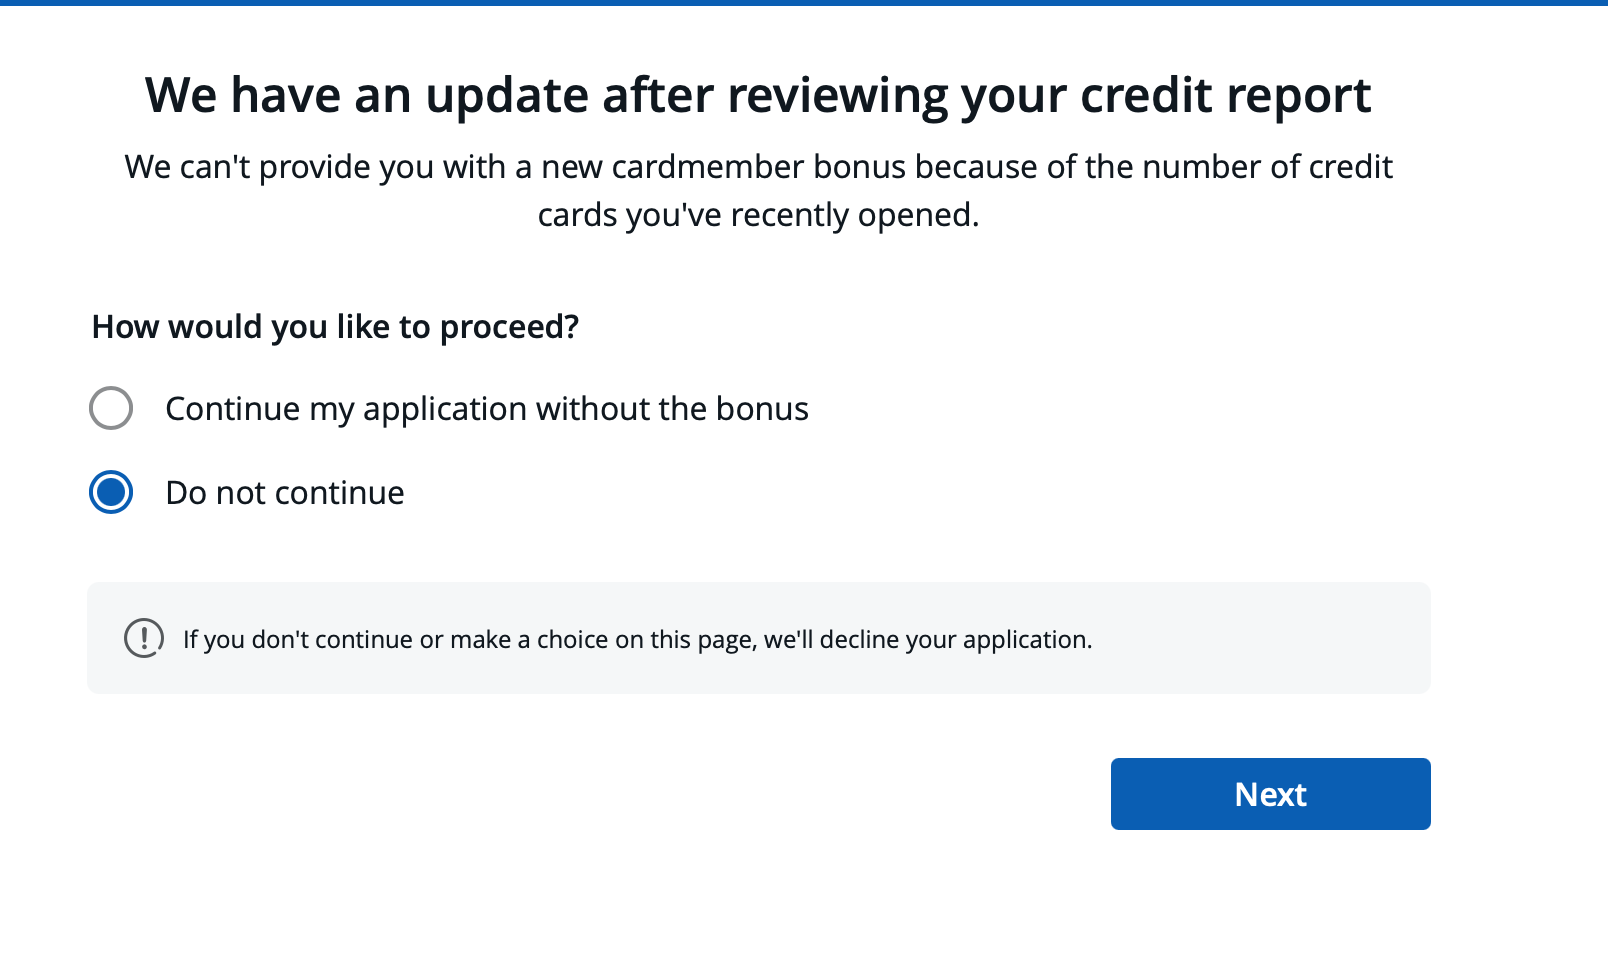The image size is (1608, 956).
Task: Click the "Continue my application without the bonus" label
Action: [x=486, y=409]
